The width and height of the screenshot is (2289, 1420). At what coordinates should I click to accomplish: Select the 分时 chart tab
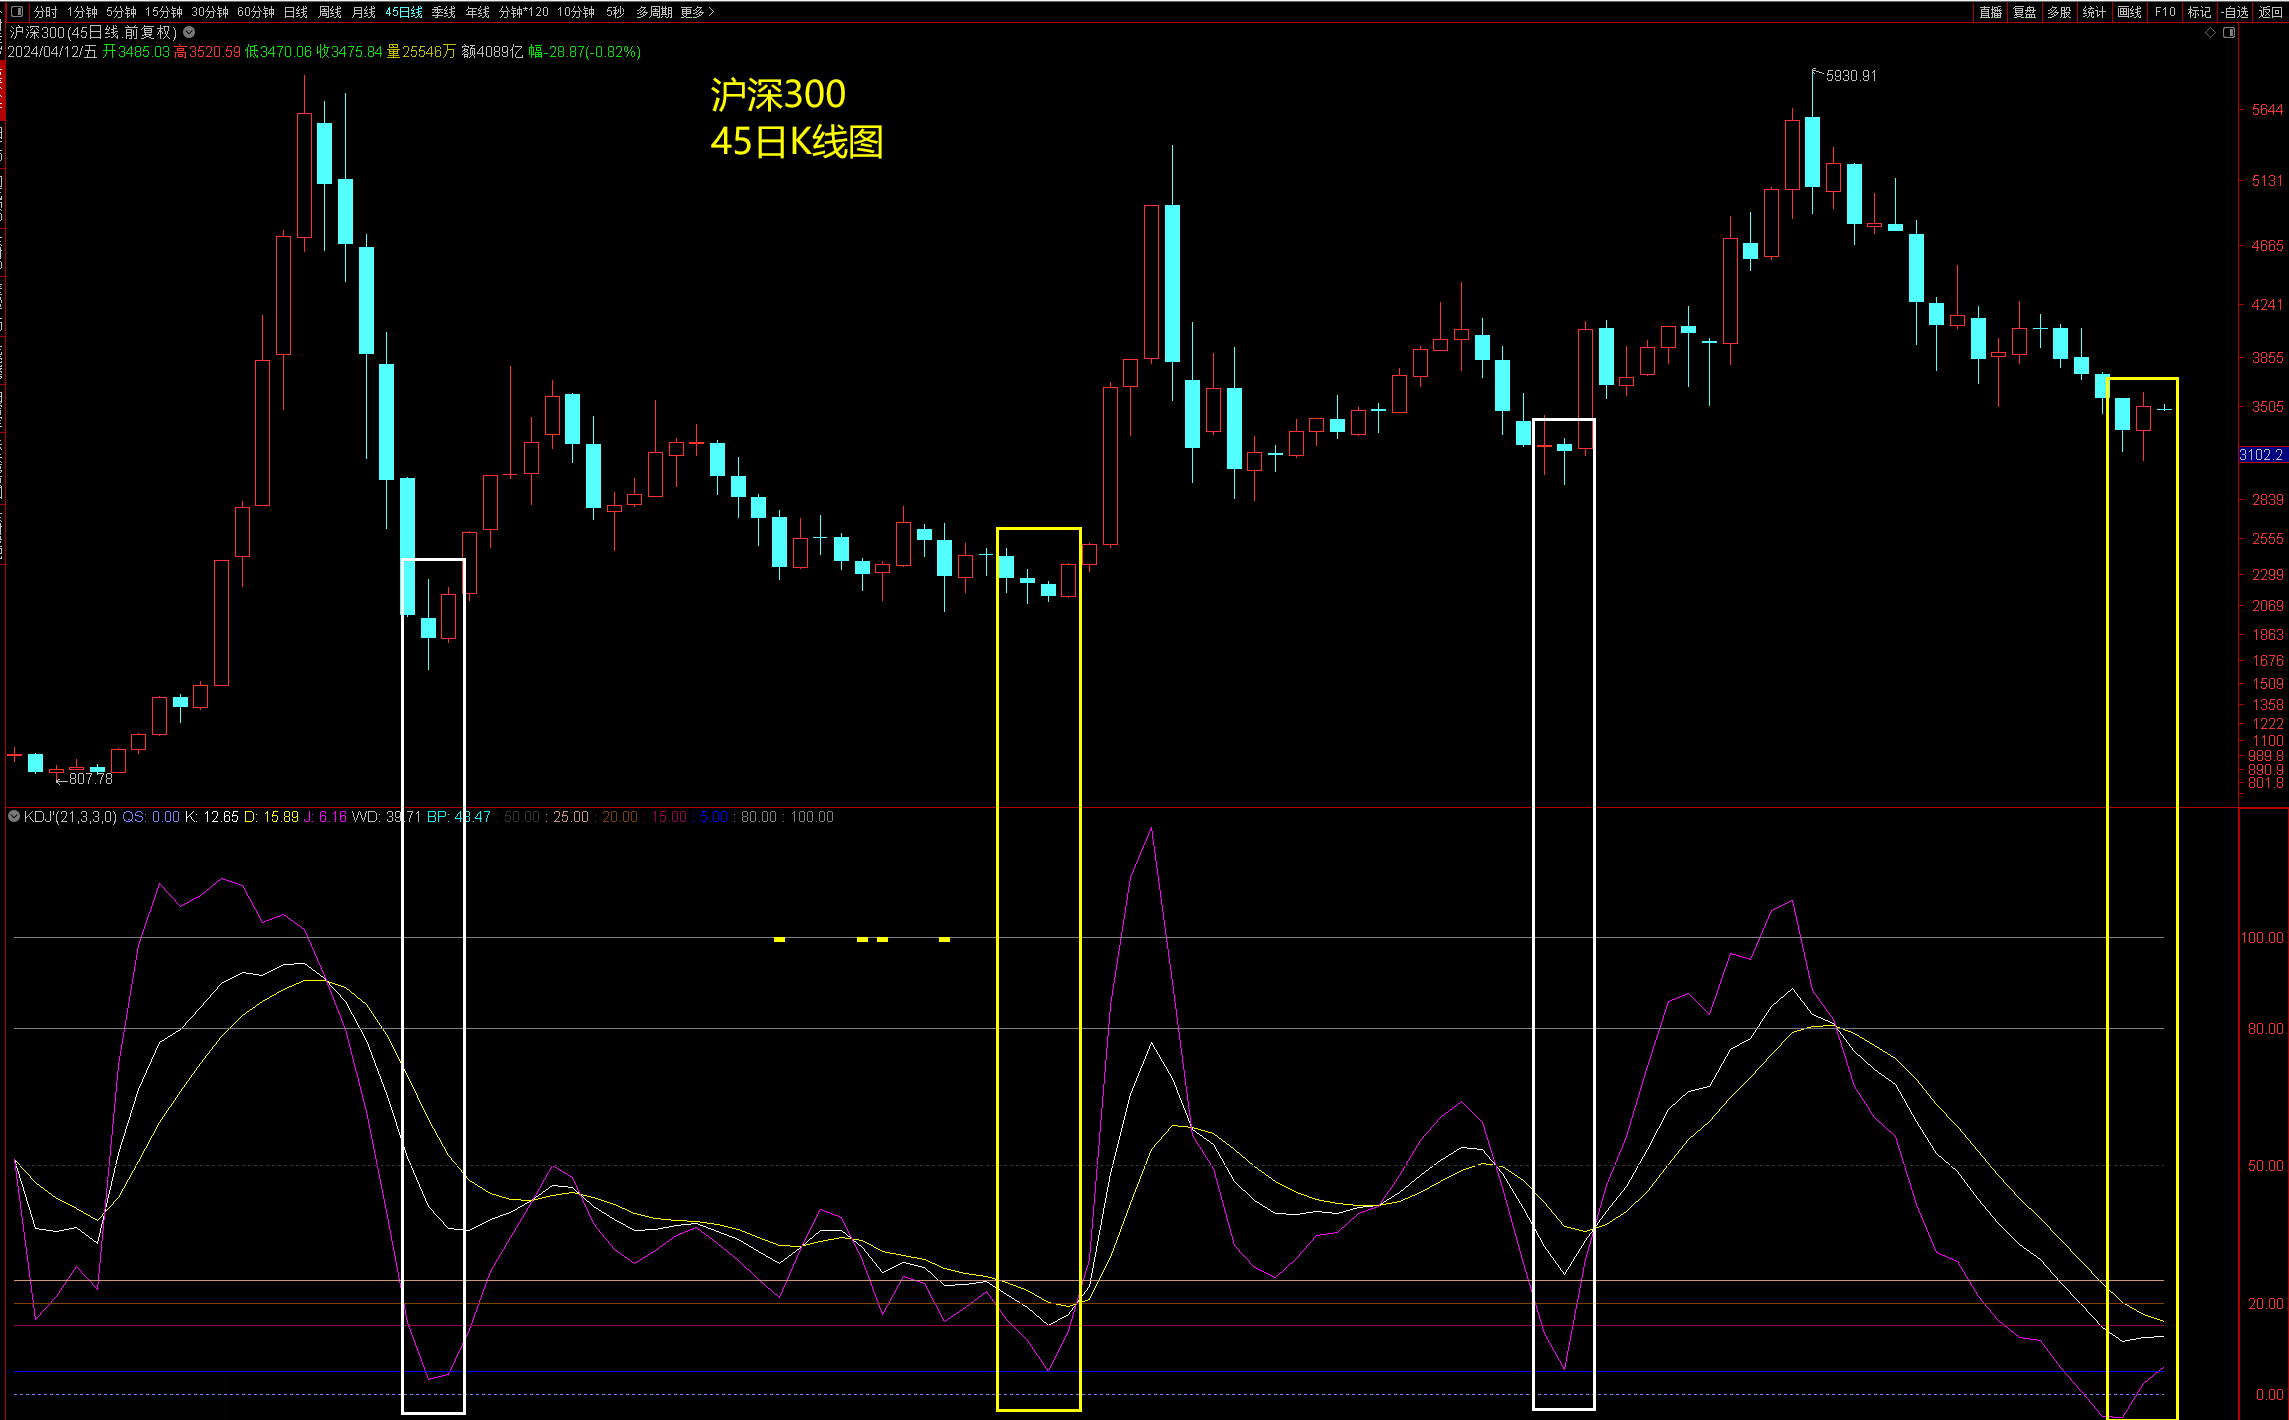point(45,12)
